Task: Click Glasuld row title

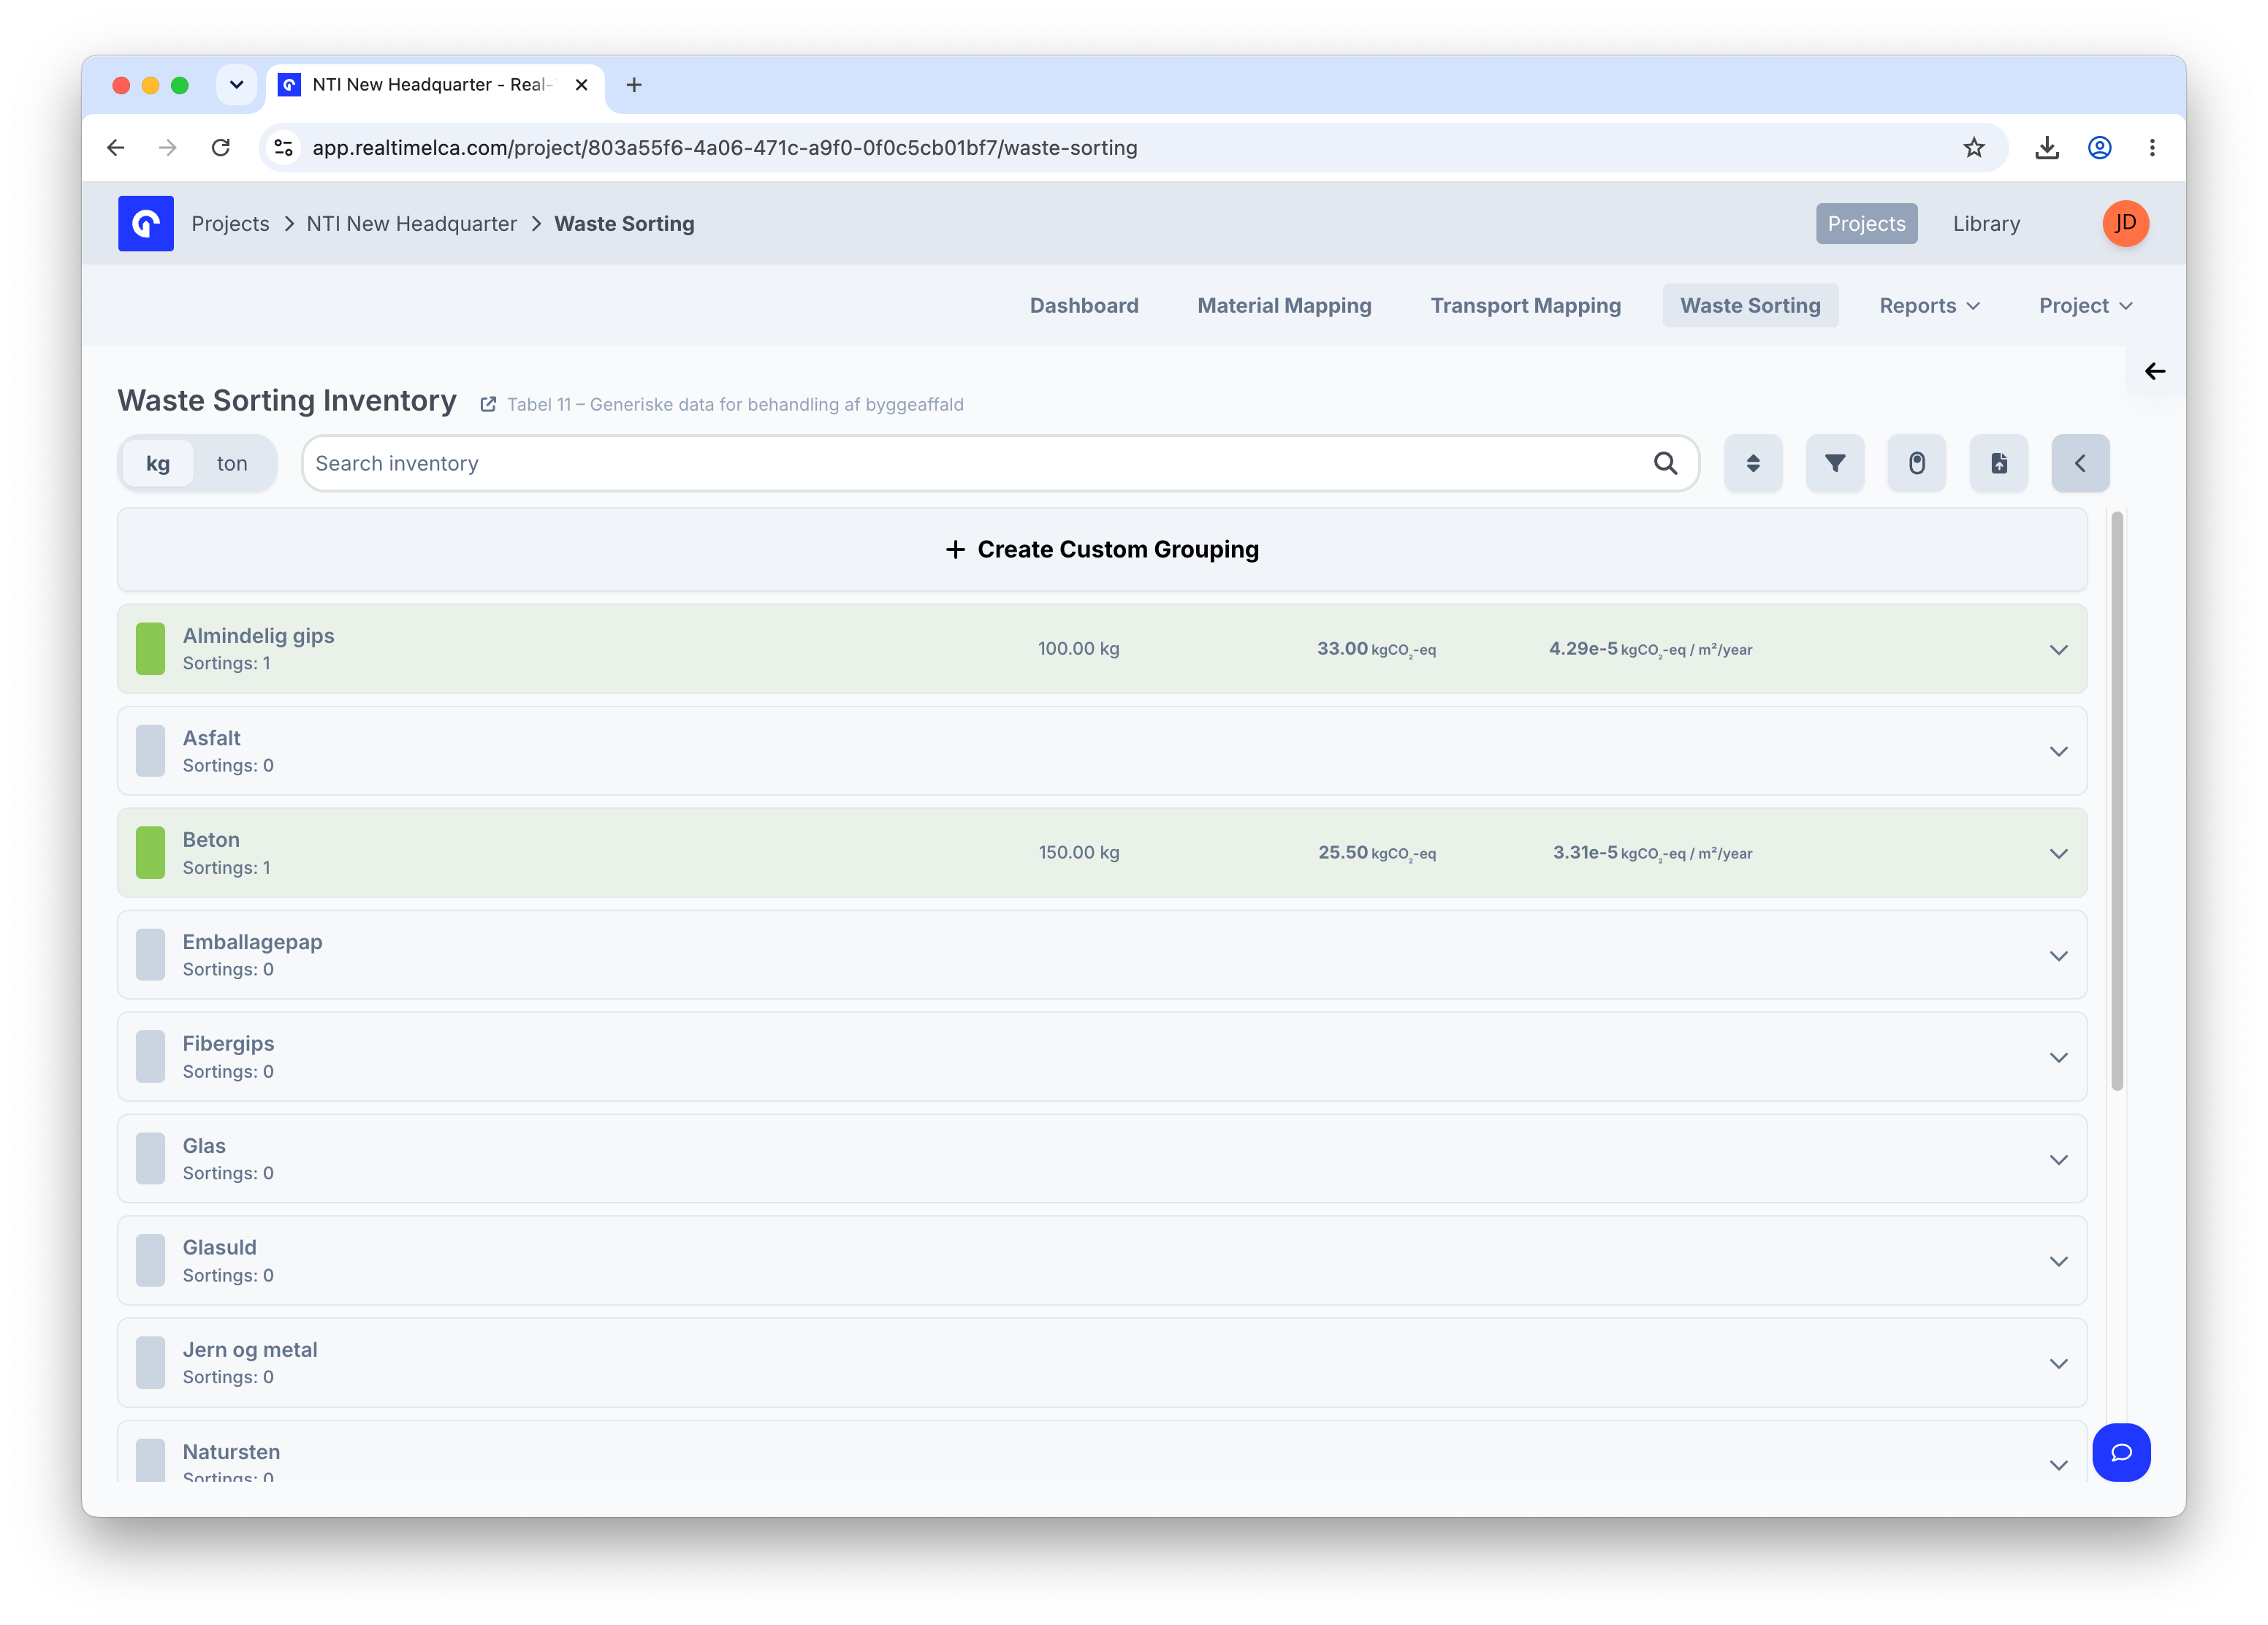Action: click(219, 1247)
